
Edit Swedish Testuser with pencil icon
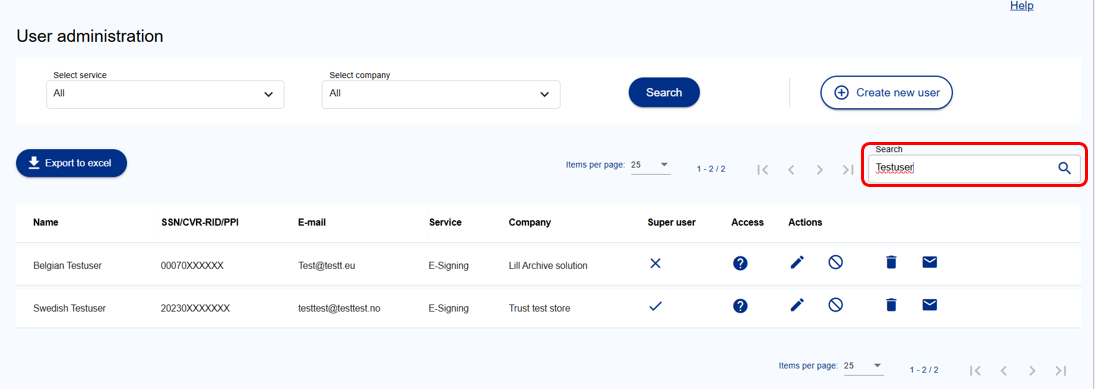pos(797,304)
